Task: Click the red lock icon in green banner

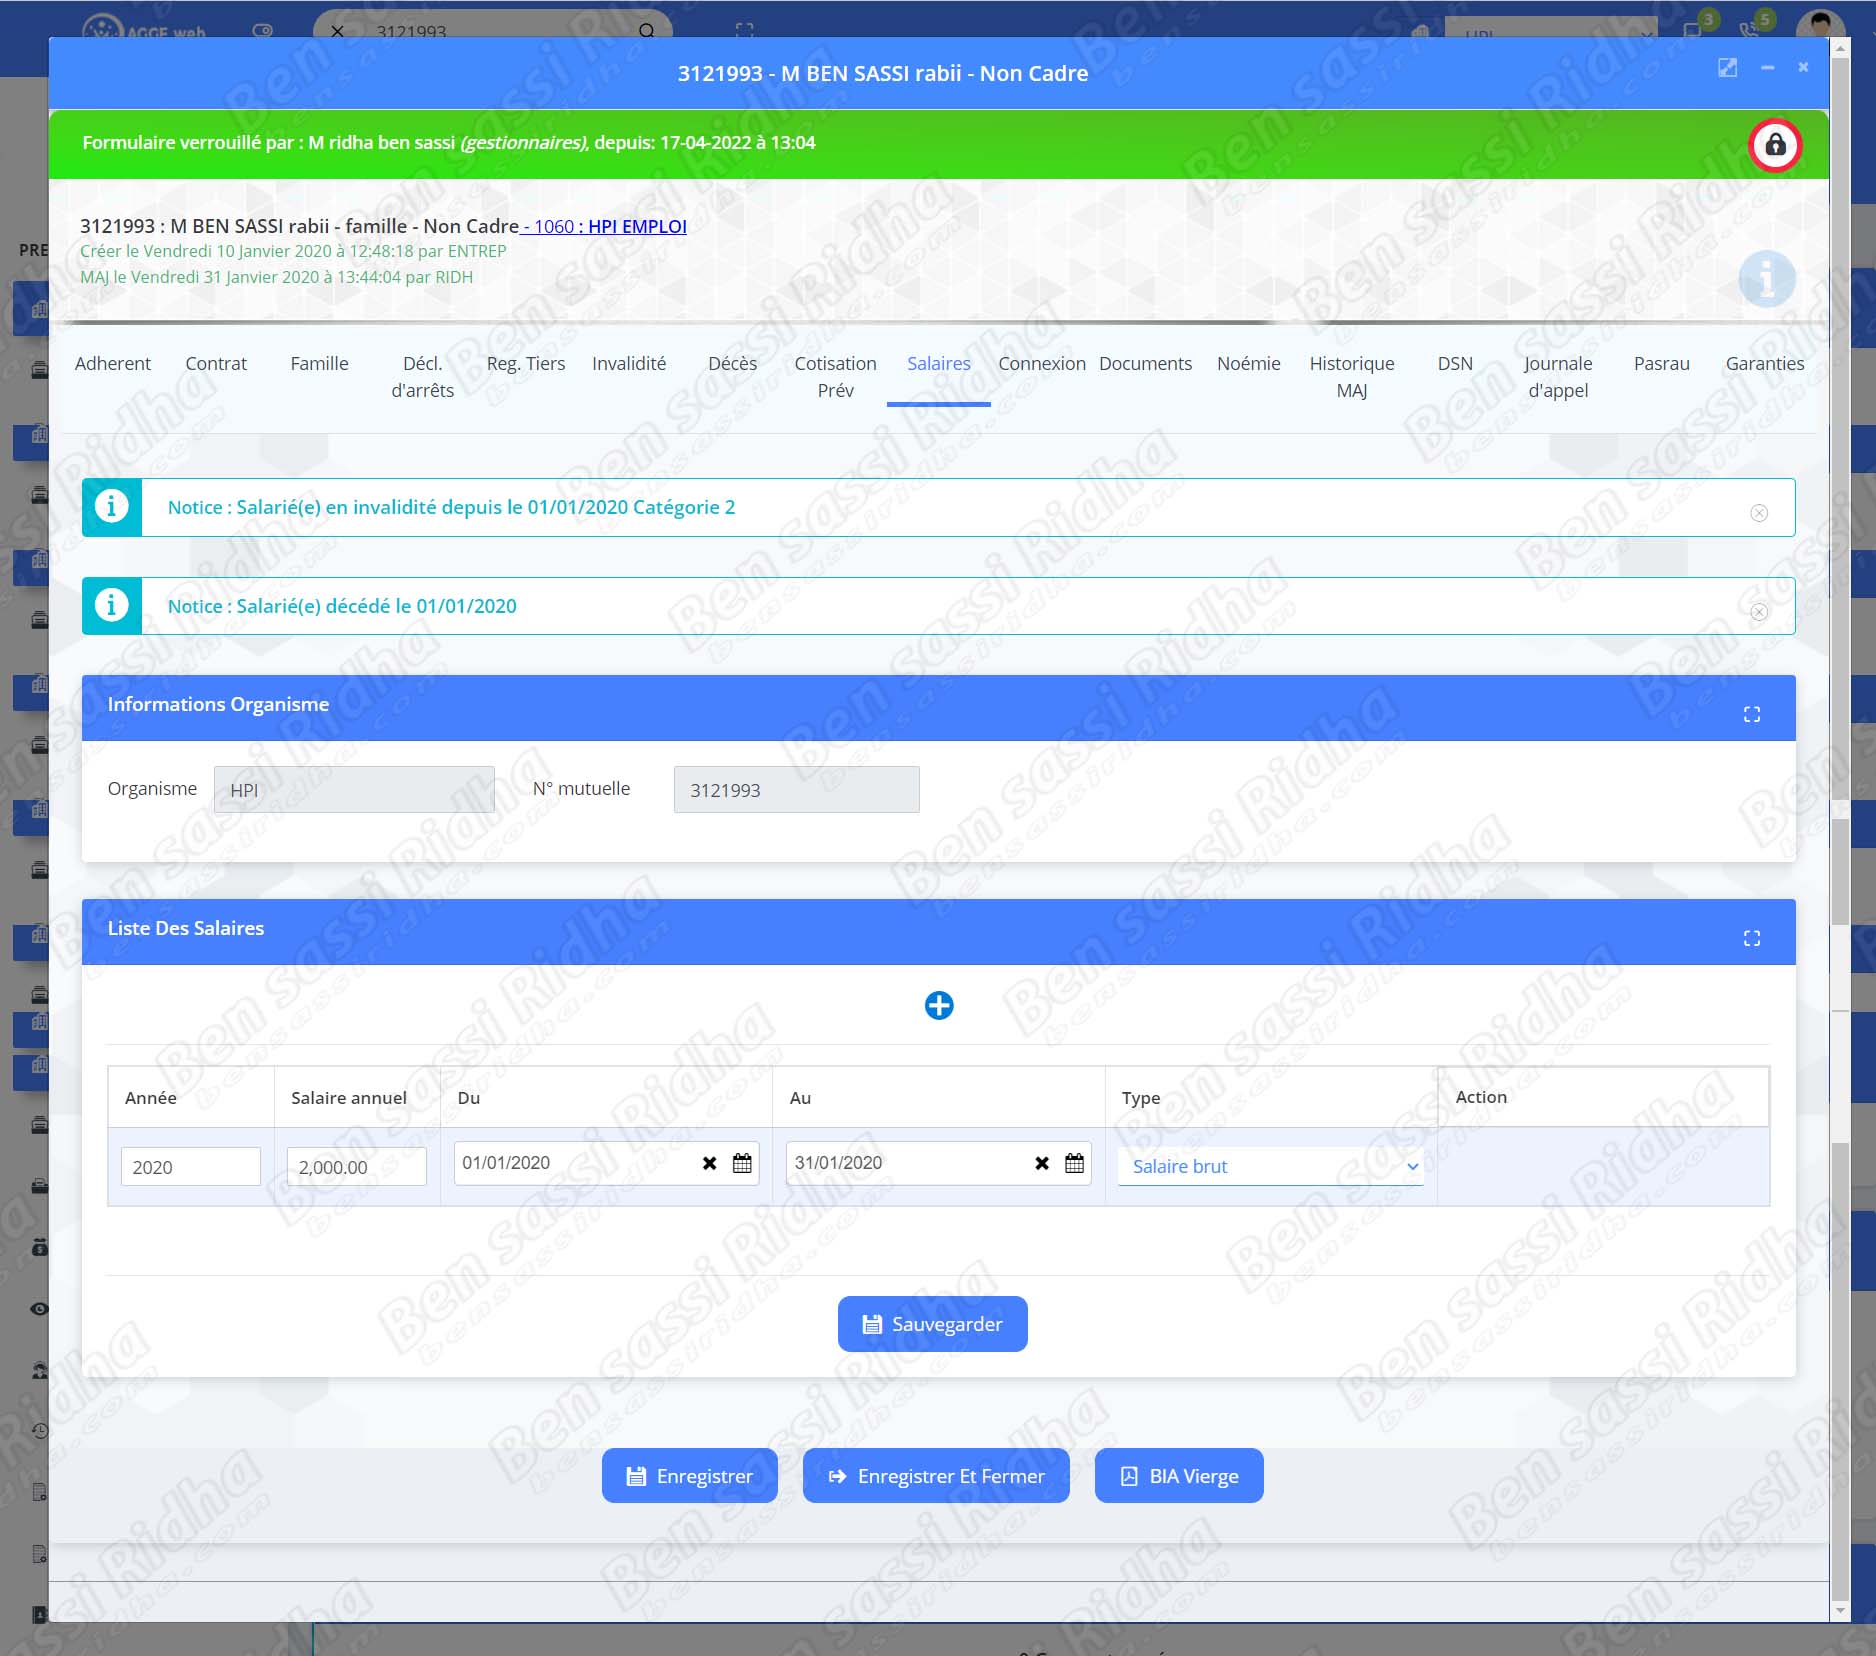Action: (1774, 145)
